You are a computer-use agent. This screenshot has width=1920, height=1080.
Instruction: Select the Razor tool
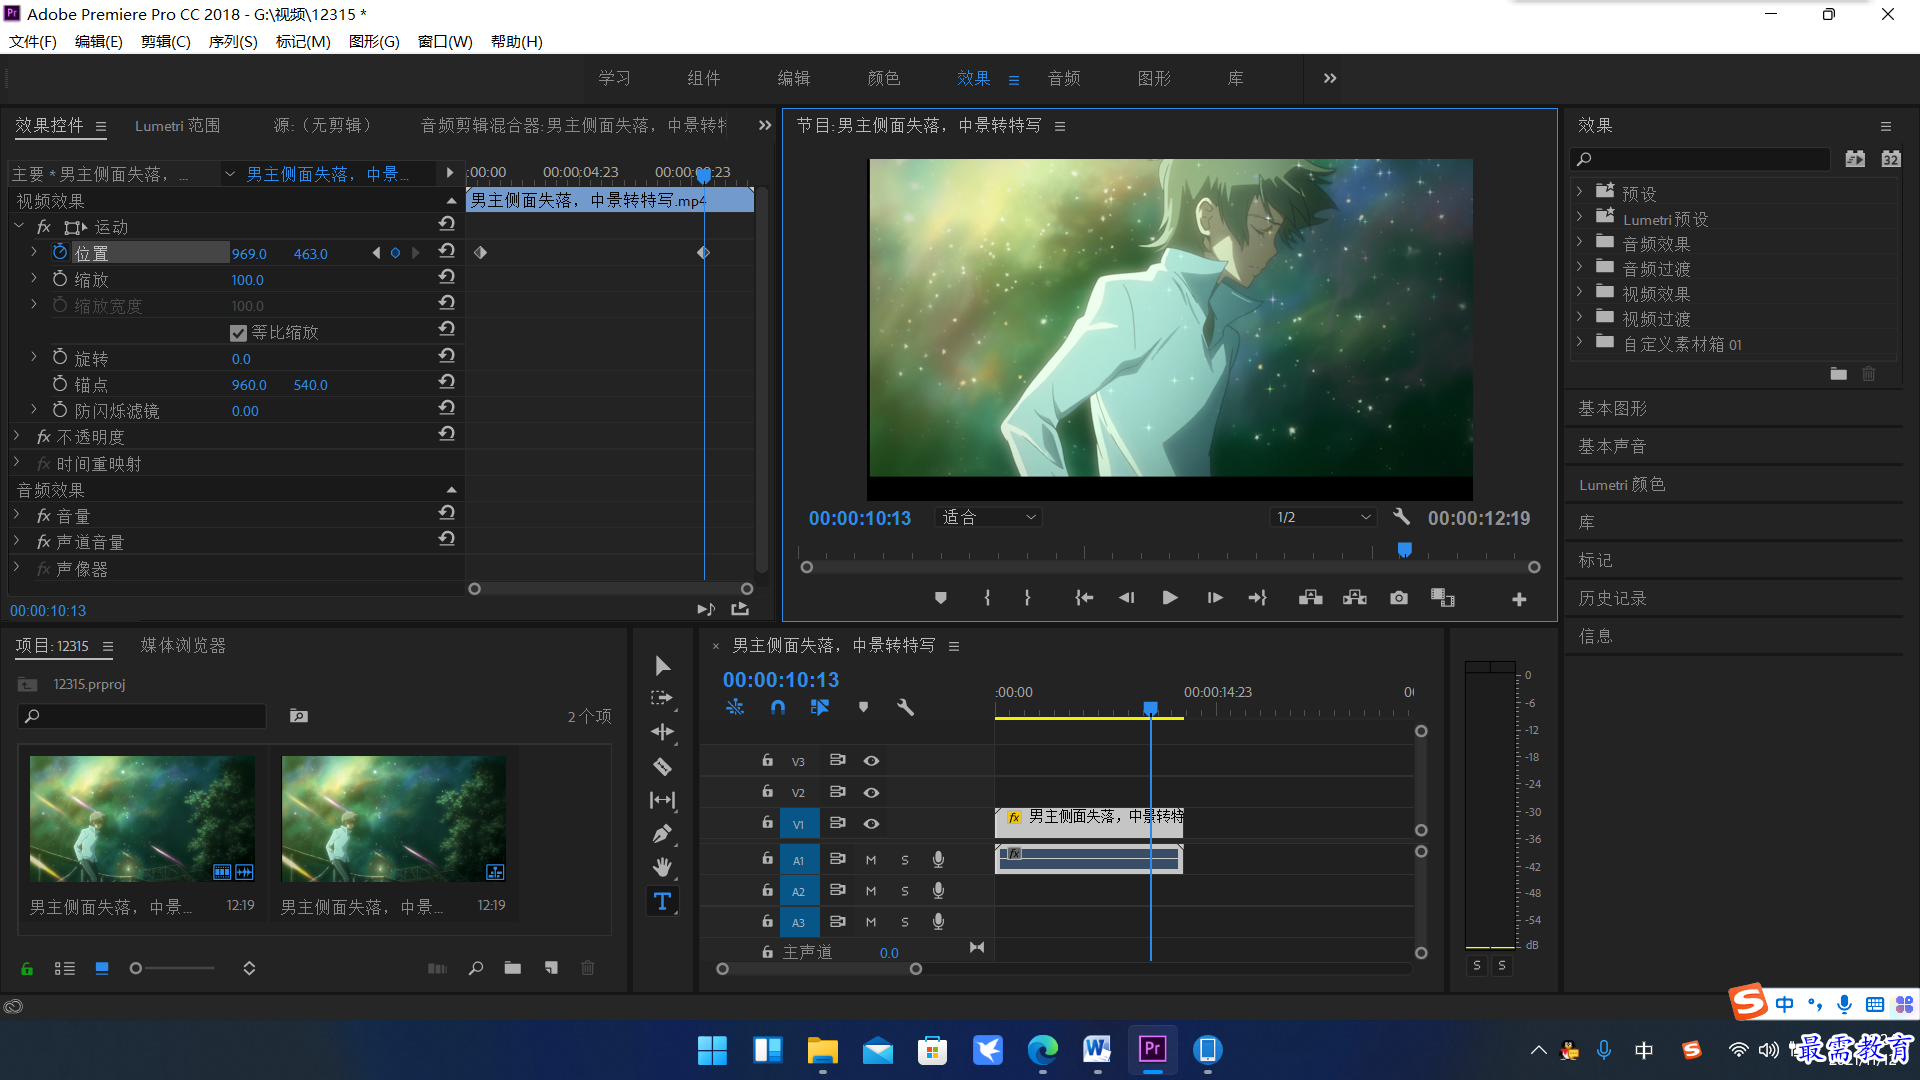tap(662, 767)
